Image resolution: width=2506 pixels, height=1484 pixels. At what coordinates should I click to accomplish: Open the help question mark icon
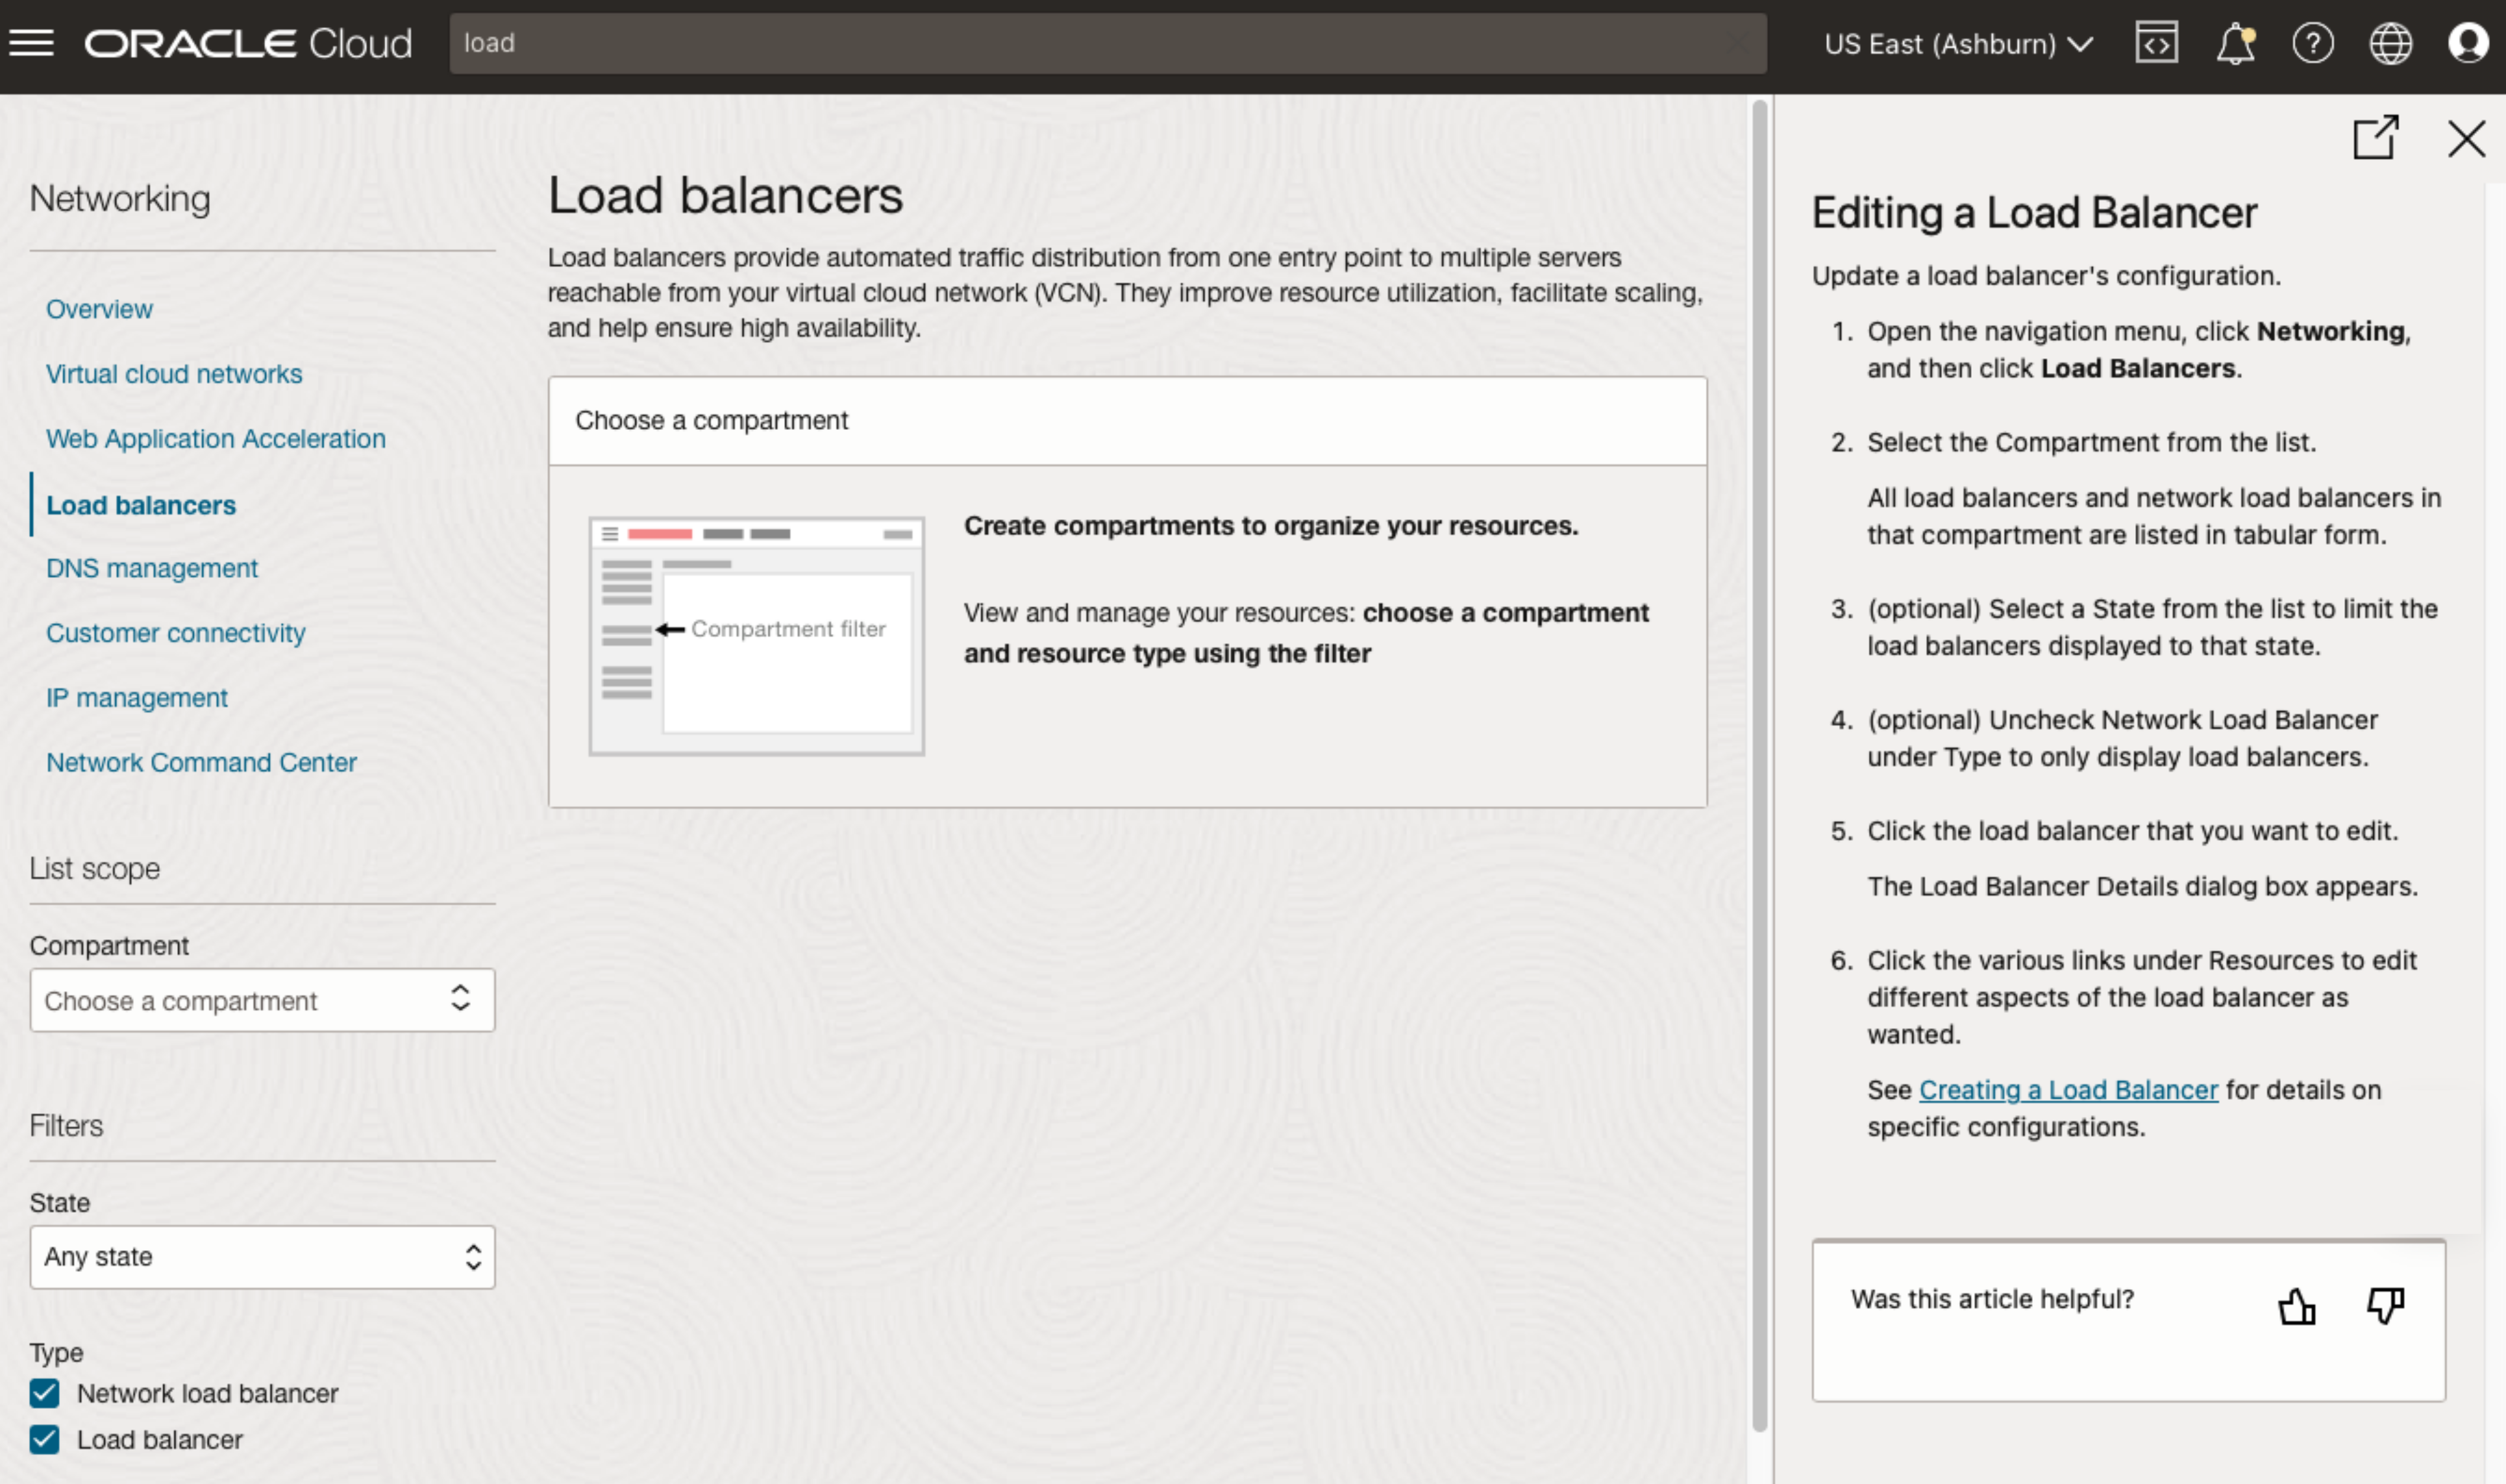(x=2313, y=42)
